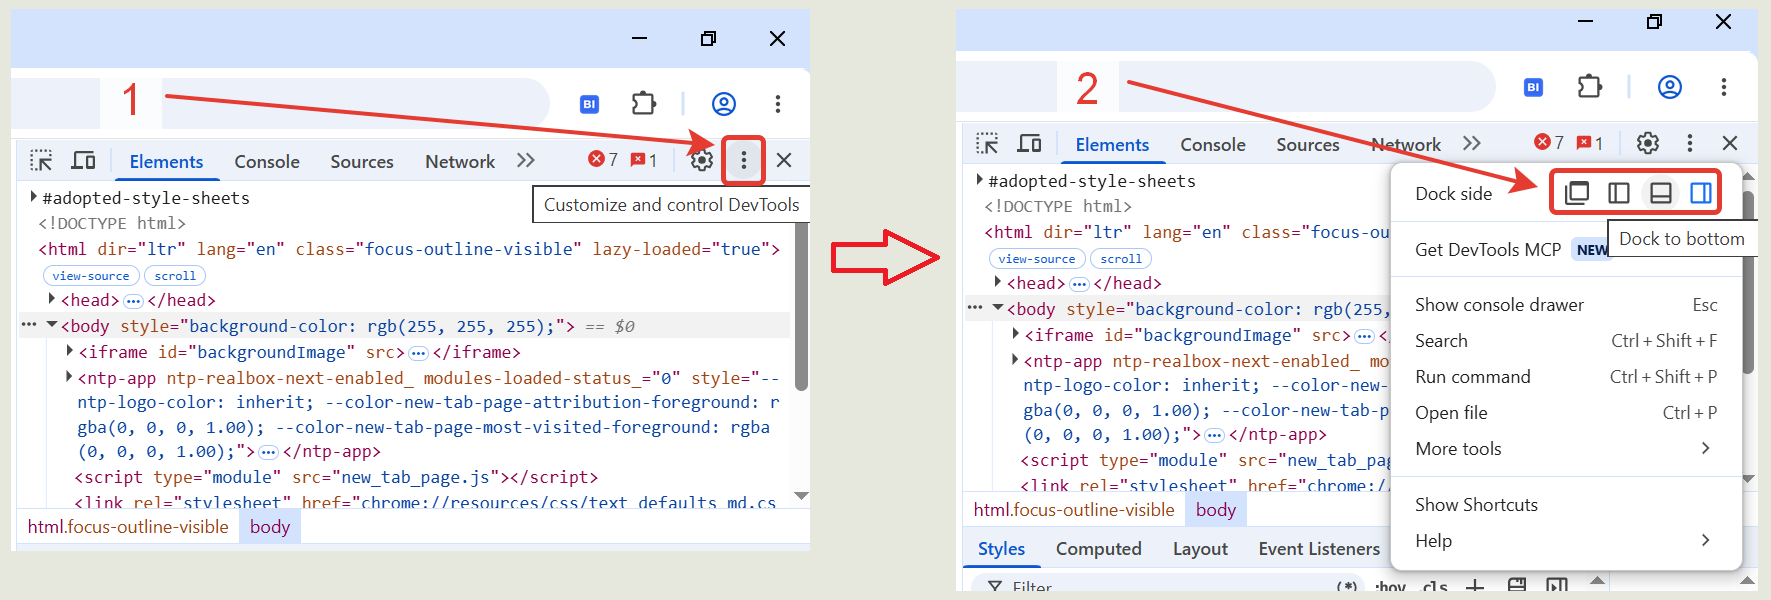This screenshot has width=1771, height=600.
Task: Choose Search in the DevTools menu
Action: pos(1566,341)
